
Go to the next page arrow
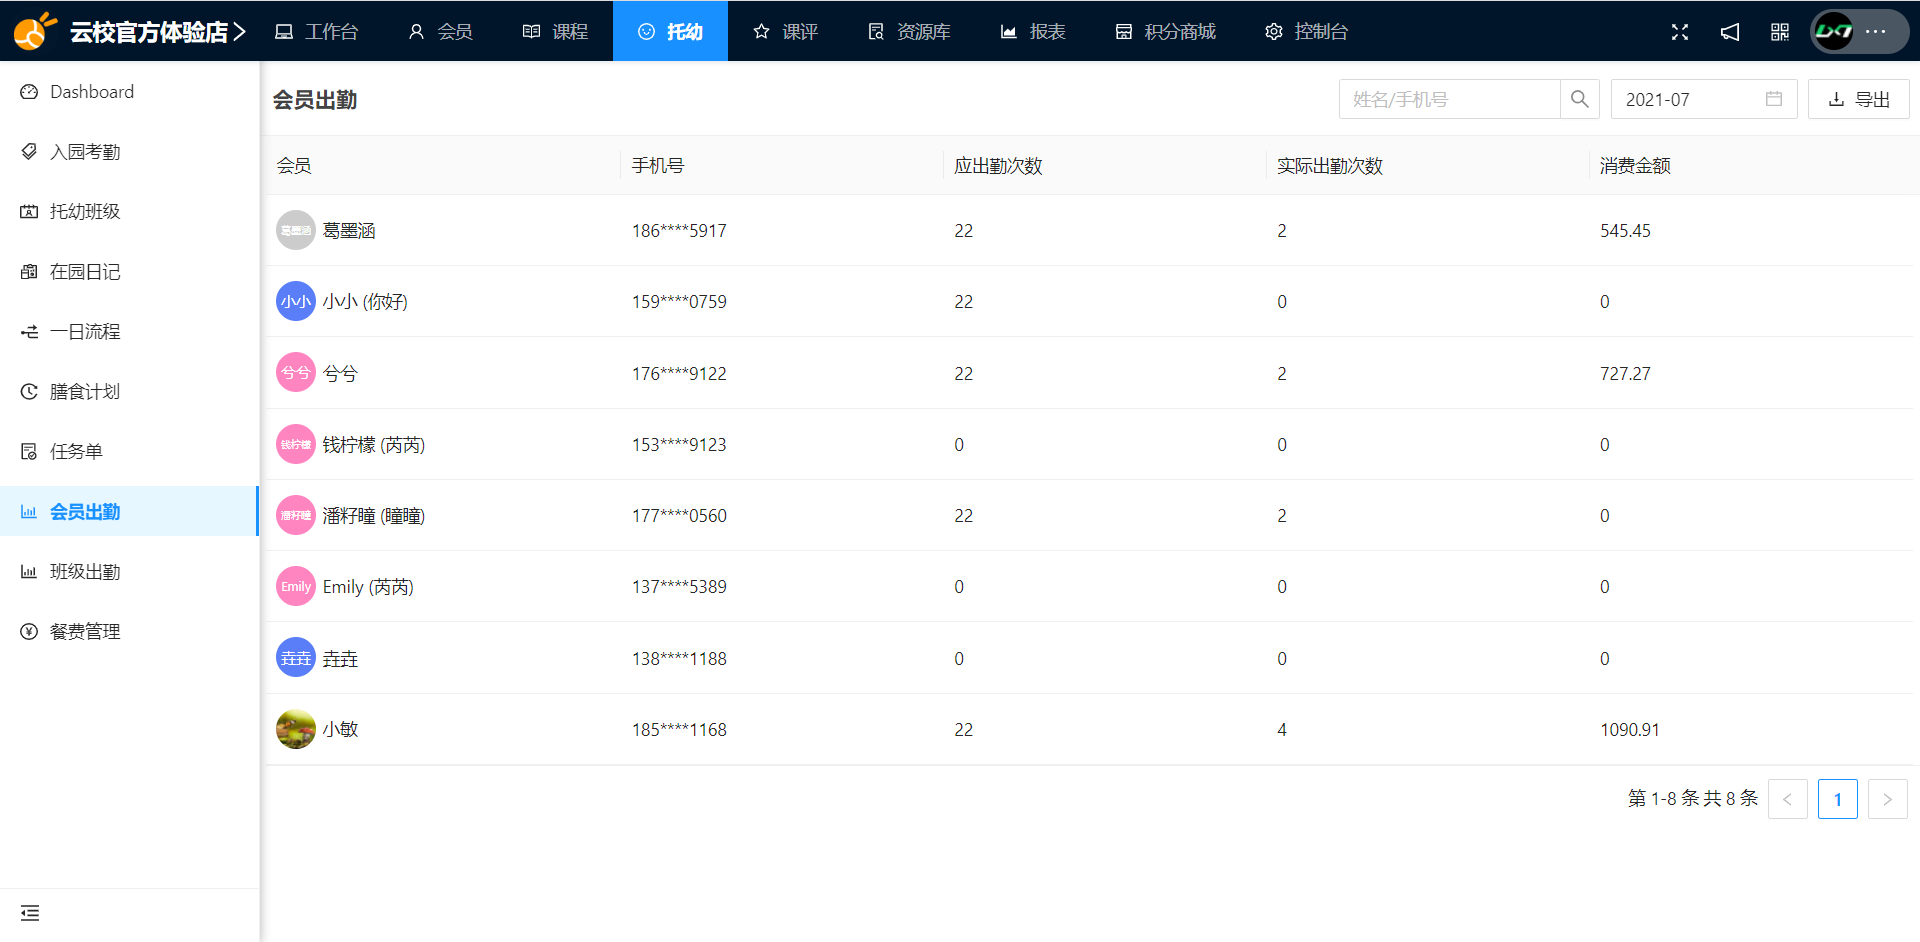click(1888, 799)
